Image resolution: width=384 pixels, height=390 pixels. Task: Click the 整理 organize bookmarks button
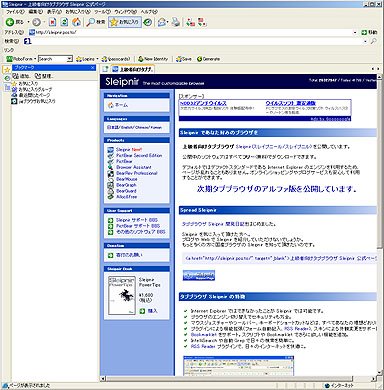point(44,76)
